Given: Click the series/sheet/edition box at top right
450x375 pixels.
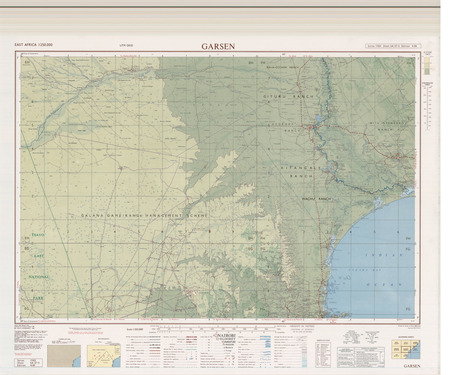Looking at the screenshot, I should [393, 46].
